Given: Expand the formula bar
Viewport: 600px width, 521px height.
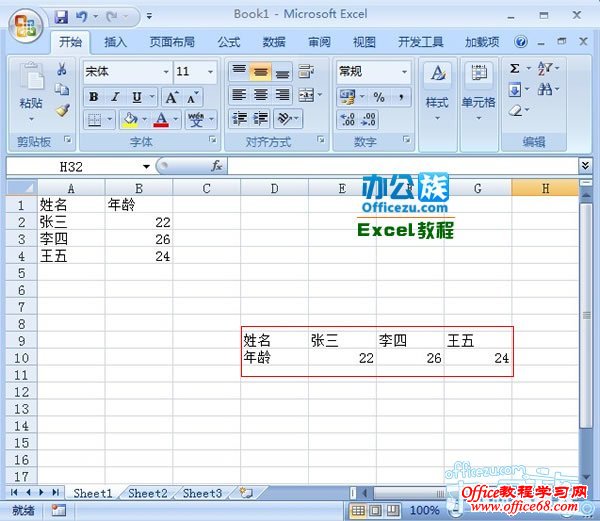Looking at the screenshot, I should pos(585,165).
